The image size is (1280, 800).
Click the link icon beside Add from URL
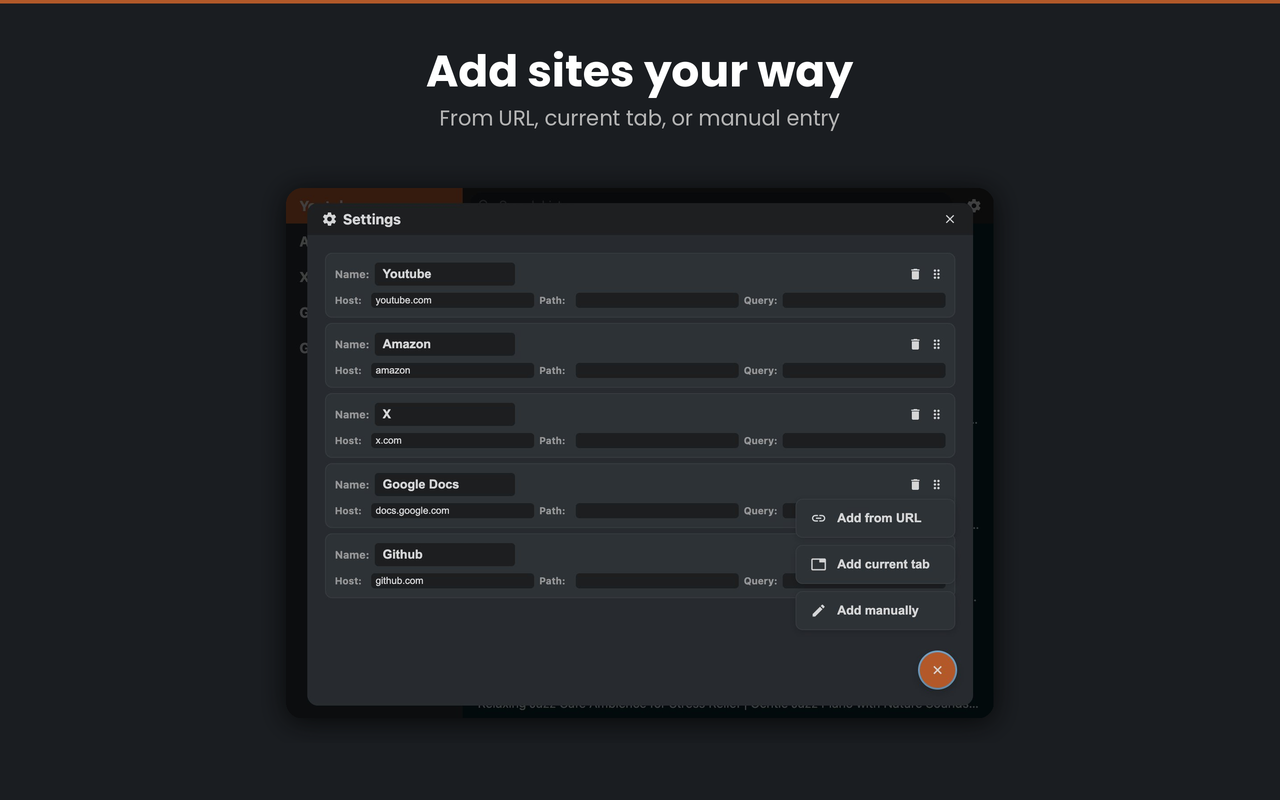[x=818, y=518]
